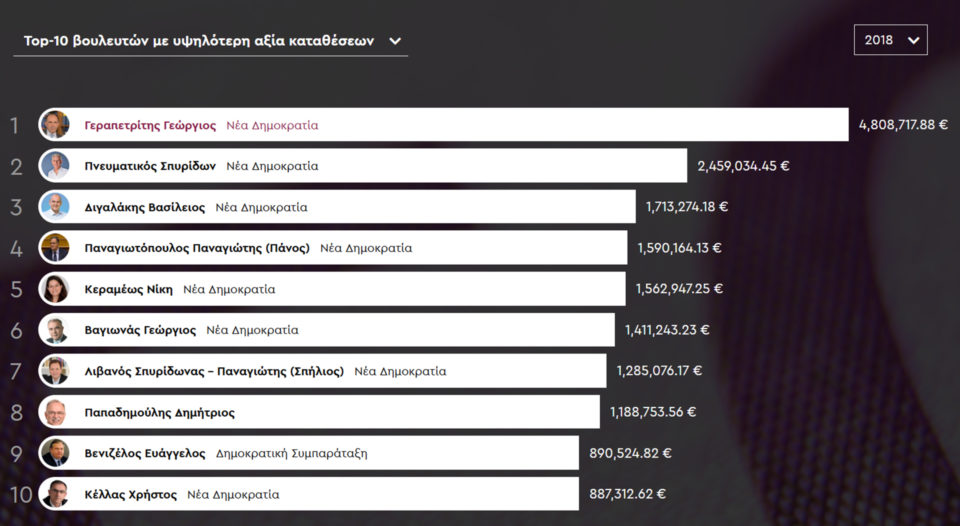Screen dimensions: 960x526
Task: Click Διγαλάκης Βασίλειος avatar photo
Action: pyautogui.click(x=54, y=207)
